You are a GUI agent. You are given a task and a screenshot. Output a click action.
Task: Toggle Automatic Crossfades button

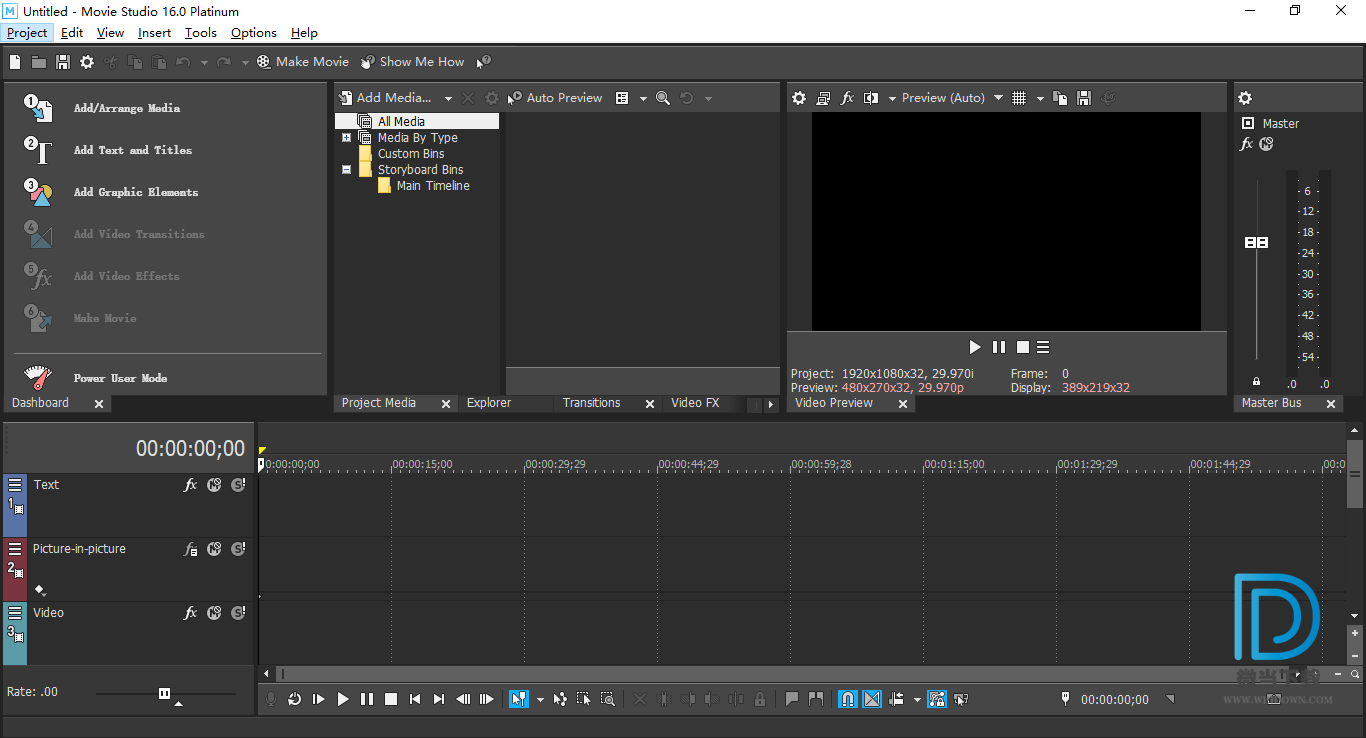click(872, 699)
